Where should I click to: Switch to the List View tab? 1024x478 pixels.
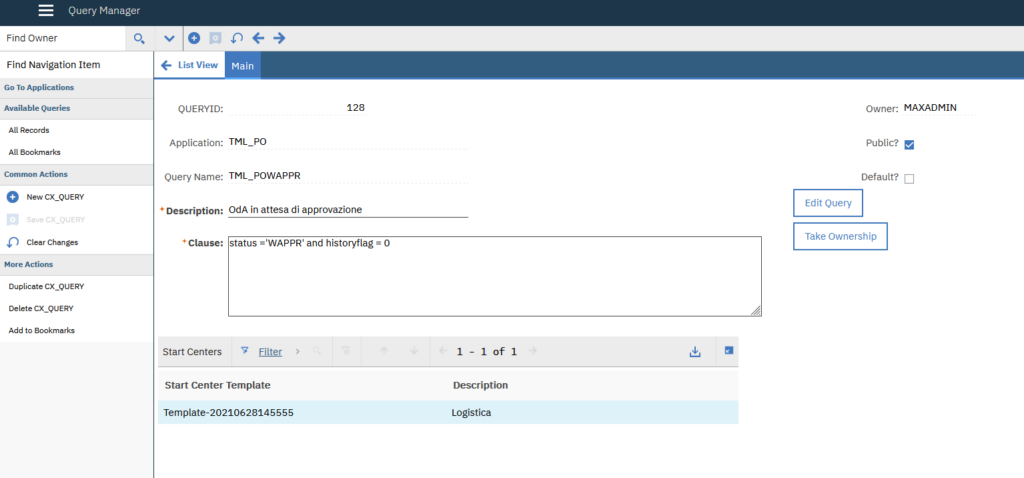click(x=190, y=65)
